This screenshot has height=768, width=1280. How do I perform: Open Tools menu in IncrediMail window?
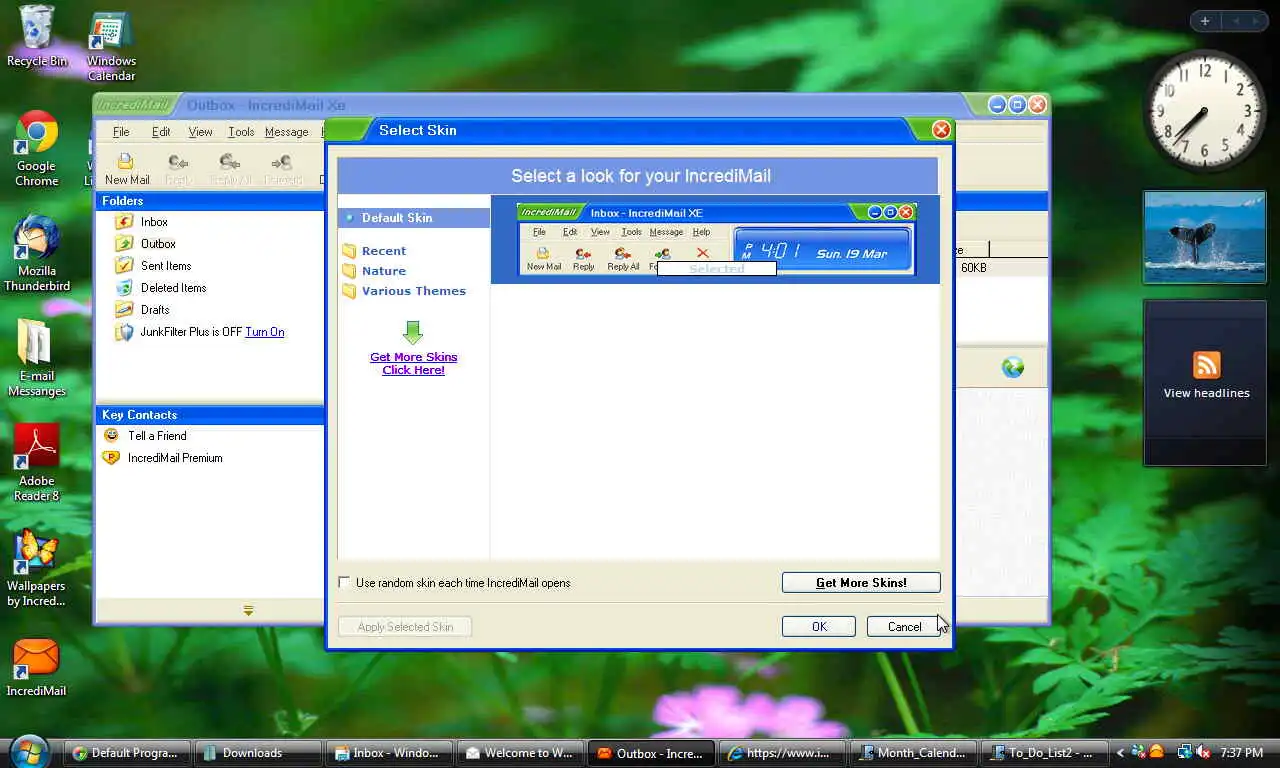[241, 132]
